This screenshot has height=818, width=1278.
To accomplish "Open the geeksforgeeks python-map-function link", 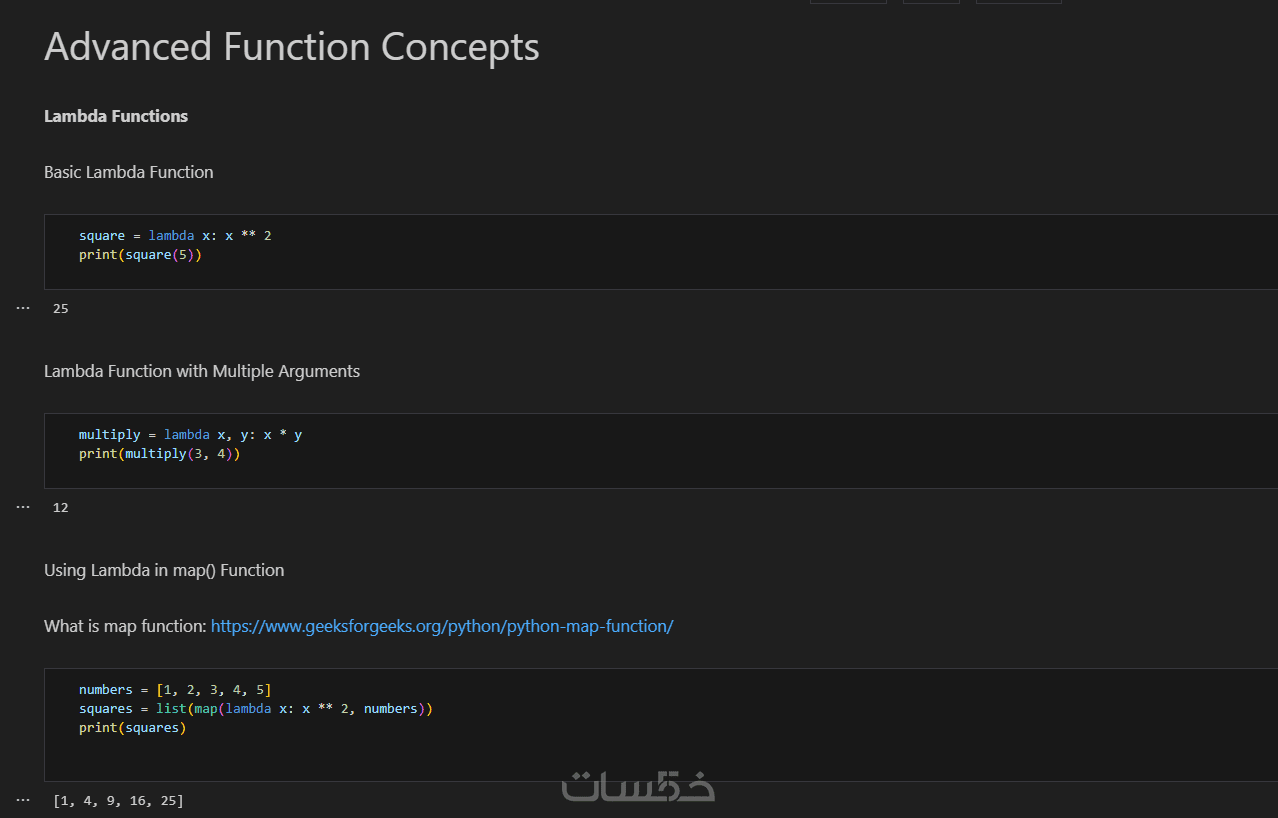I will pos(442,626).
